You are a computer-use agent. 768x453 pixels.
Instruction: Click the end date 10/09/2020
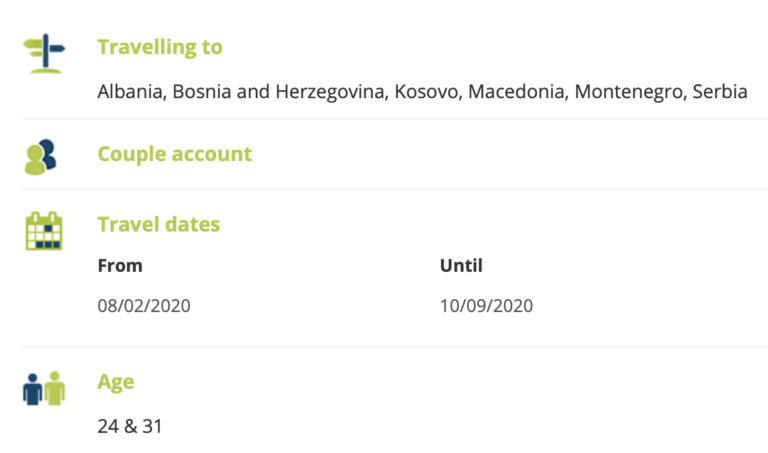tap(486, 305)
